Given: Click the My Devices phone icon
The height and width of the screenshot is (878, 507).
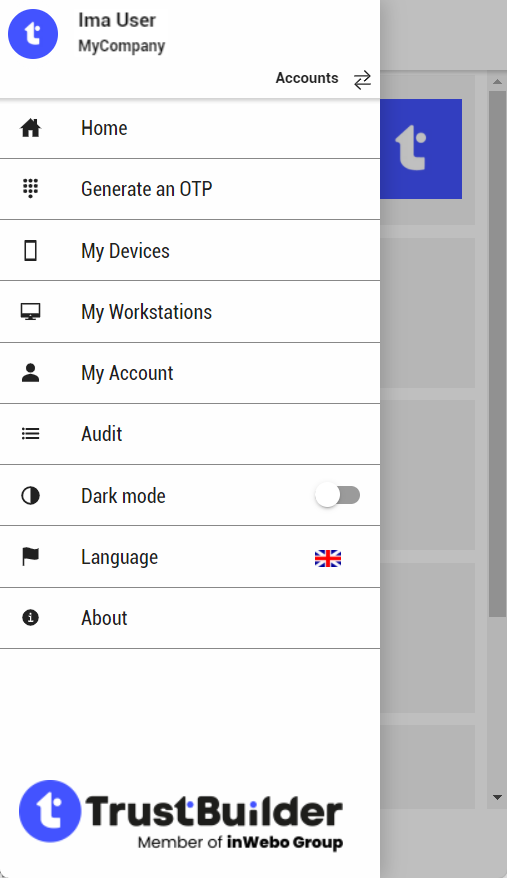Looking at the screenshot, I should pyautogui.click(x=30, y=250).
